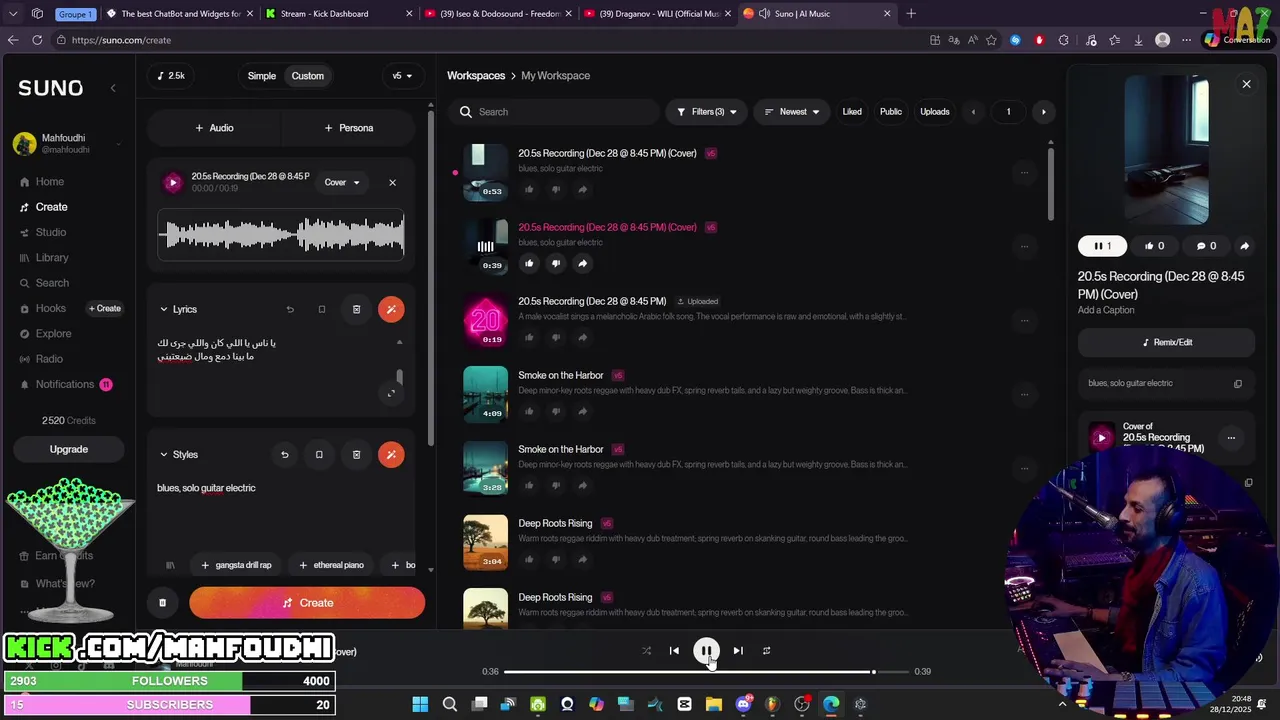The image size is (1280, 720).
Task: Generate lyrics with the magic wand
Action: pos(391,309)
